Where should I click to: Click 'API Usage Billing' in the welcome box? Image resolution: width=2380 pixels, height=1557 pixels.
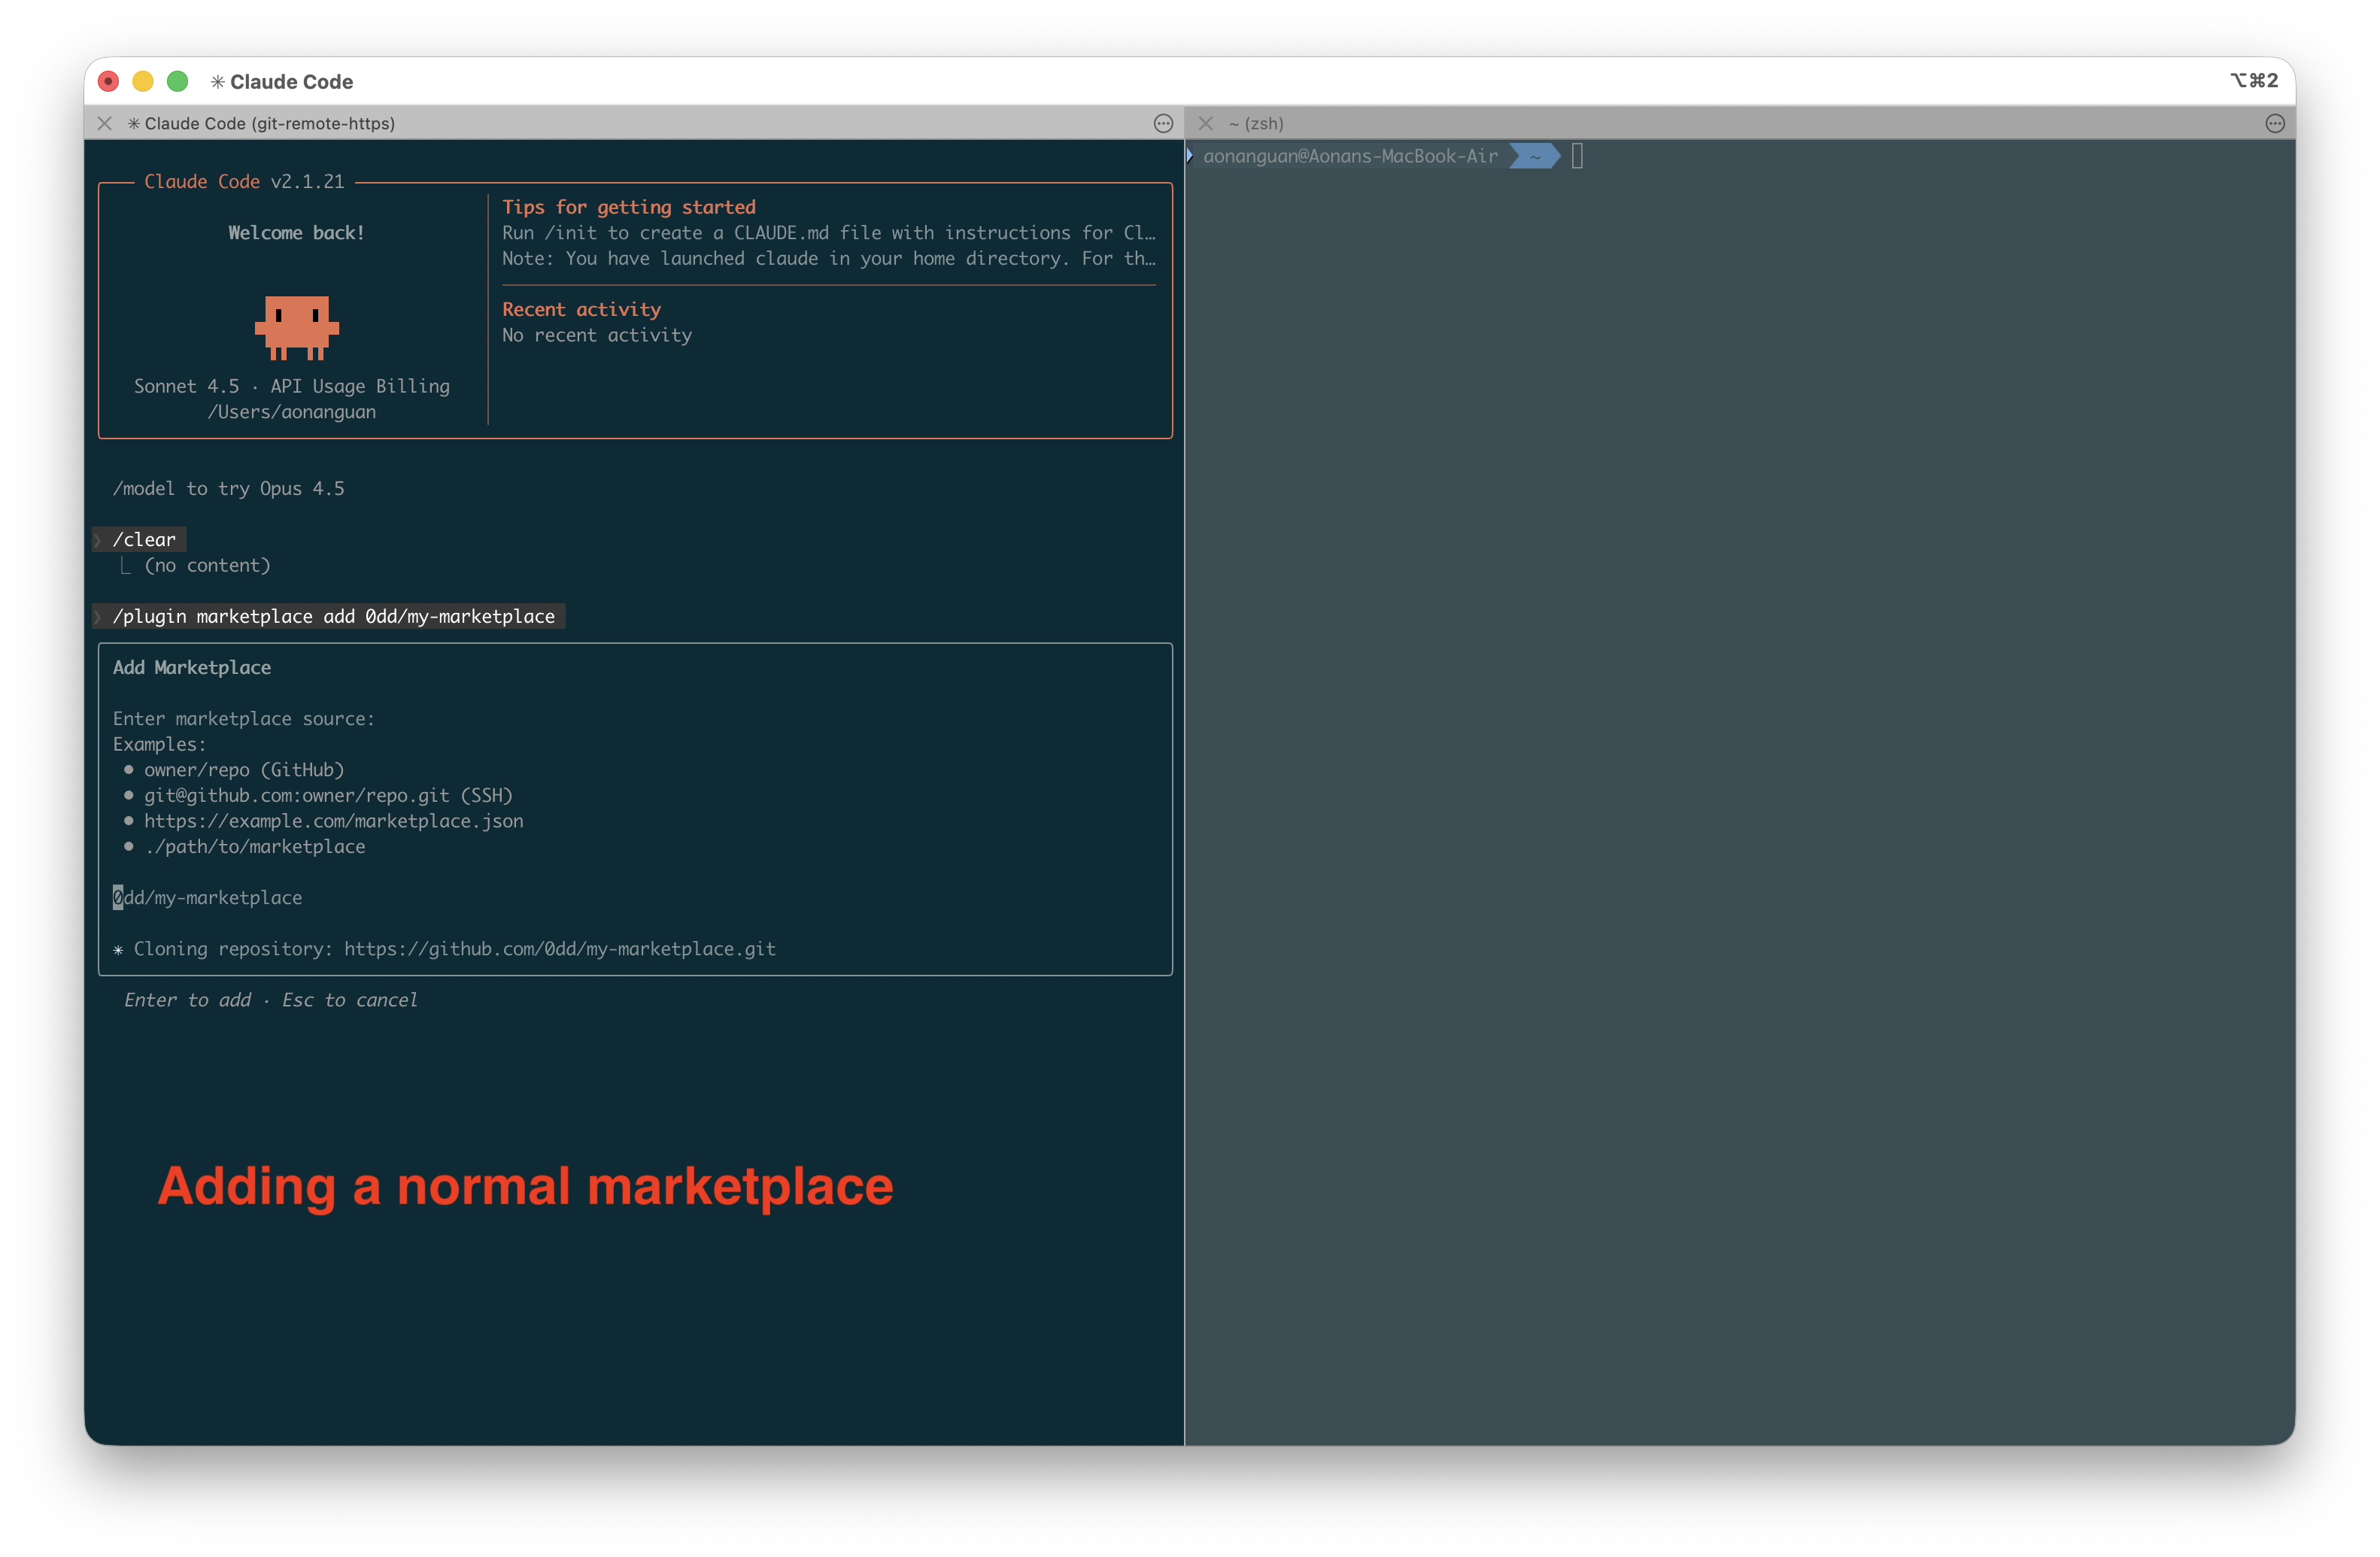[x=362, y=386]
